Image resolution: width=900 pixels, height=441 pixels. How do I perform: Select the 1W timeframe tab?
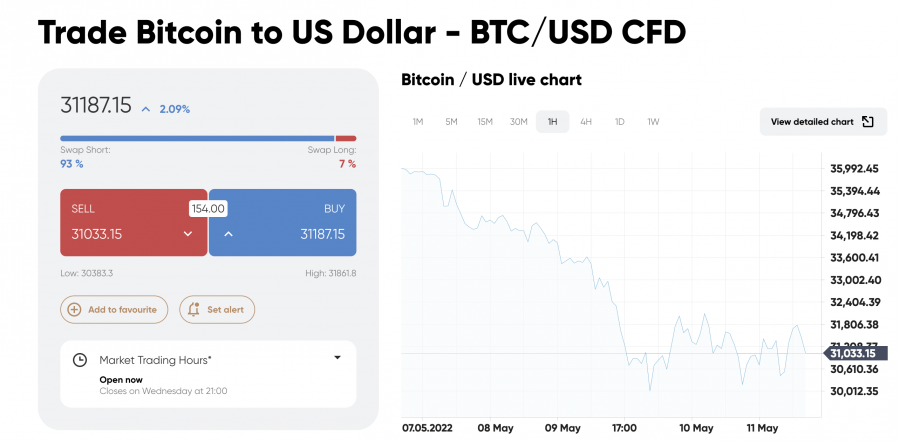click(653, 122)
